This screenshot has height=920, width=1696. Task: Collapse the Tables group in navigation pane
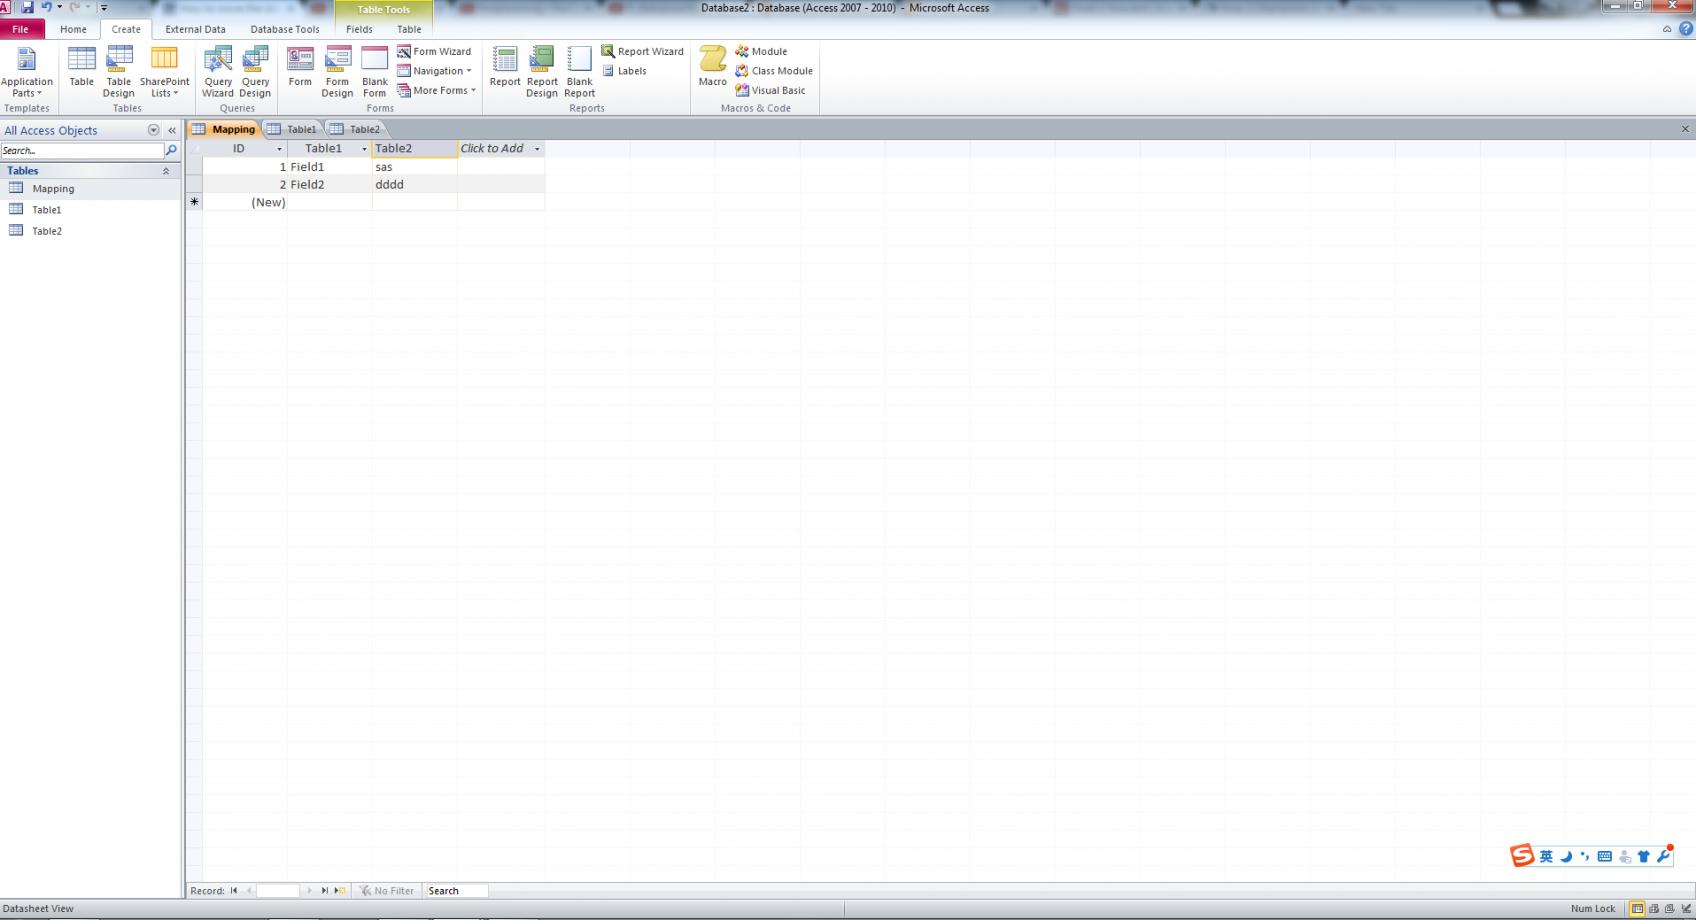click(x=166, y=171)
